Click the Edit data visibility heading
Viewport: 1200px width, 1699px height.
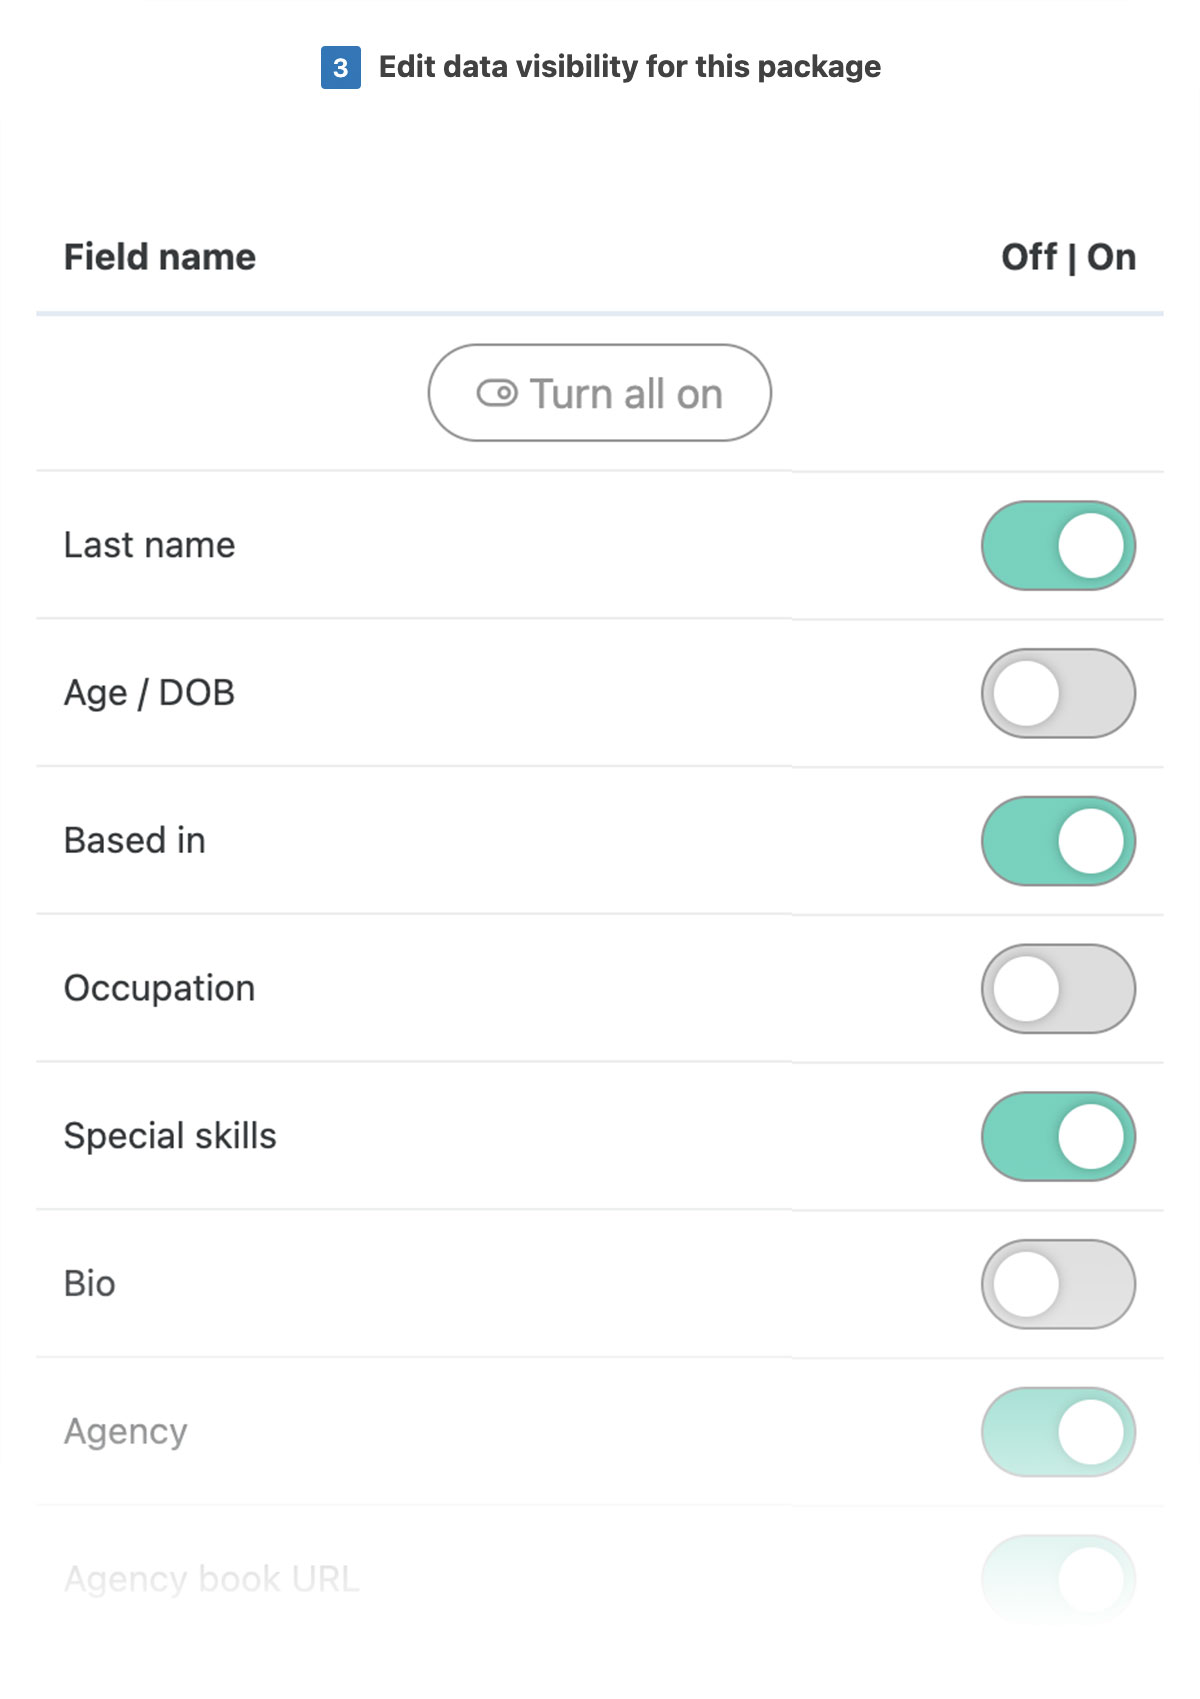tap(630, 67)
